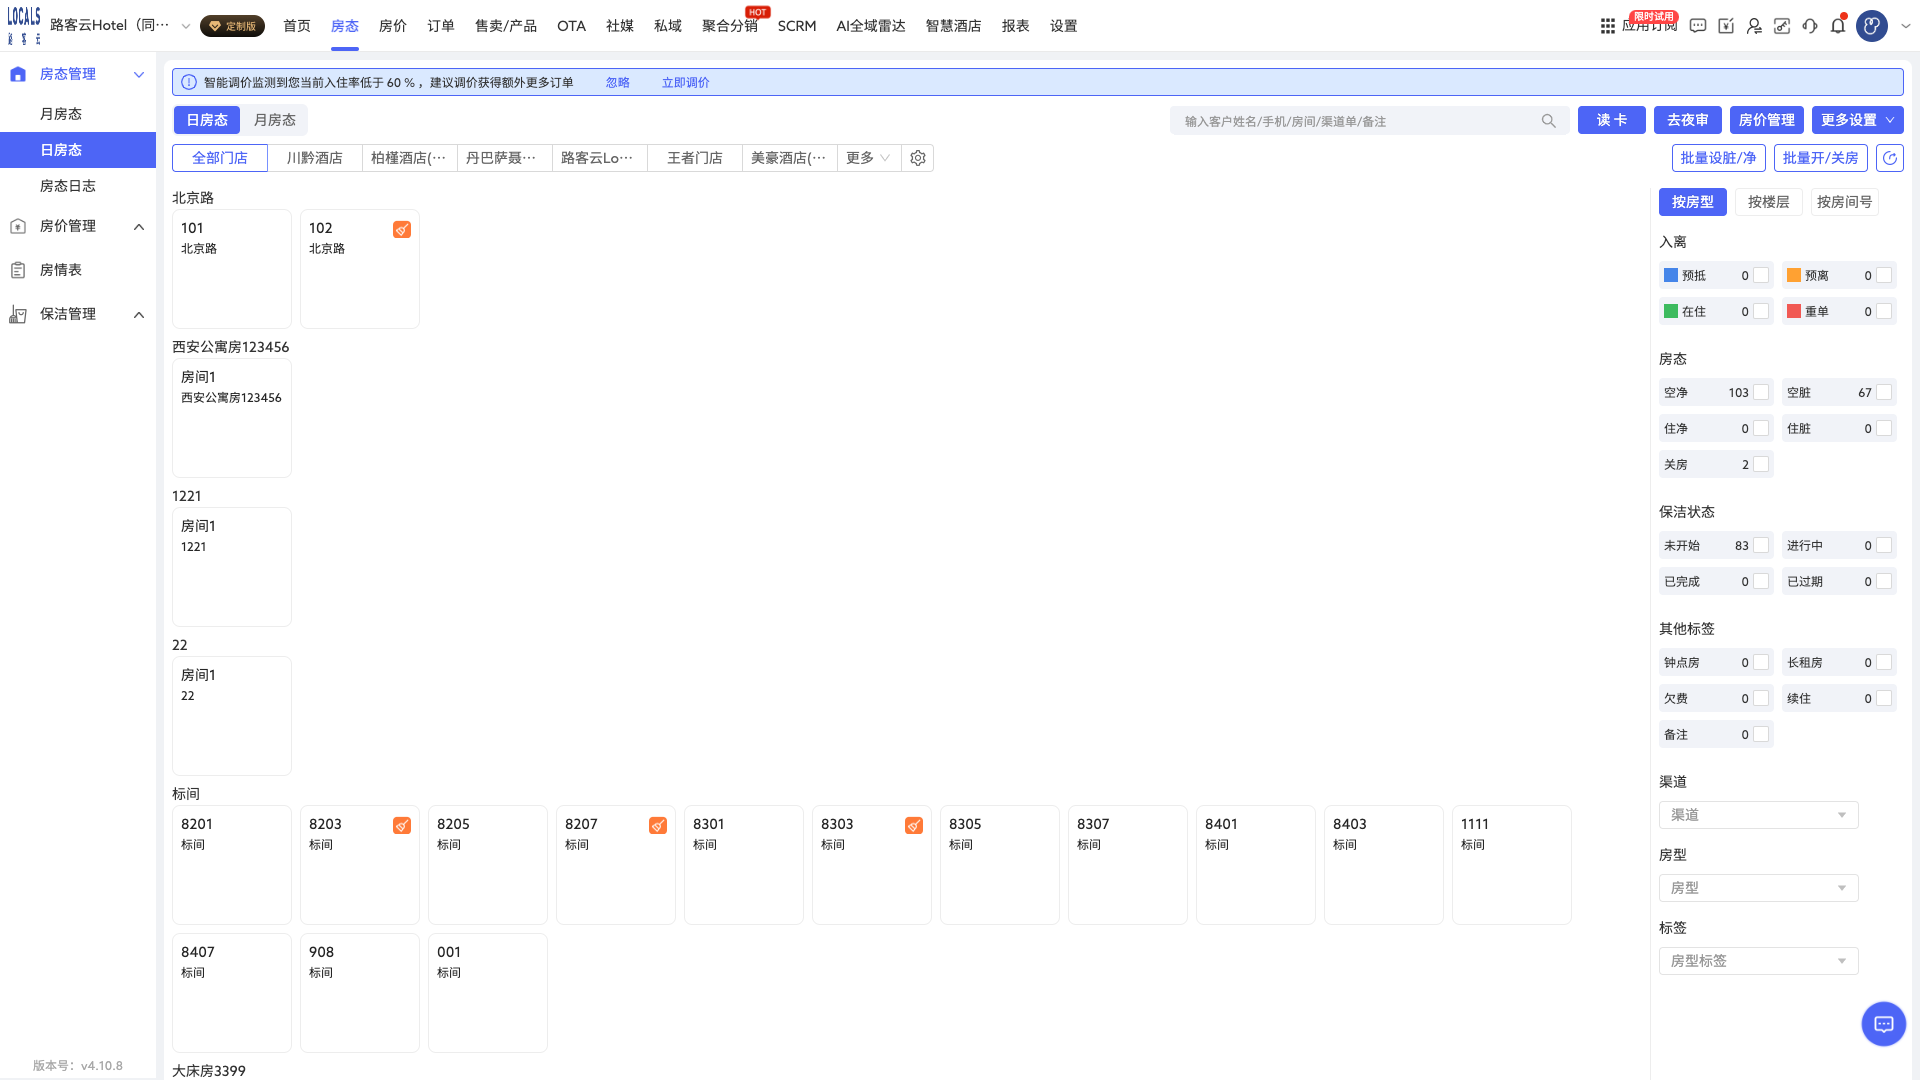Image resolution: width=1920 pixels, height=1080 pixels.
Task: Open the 房型 dropdown
Action: [x=1759, y=888]
